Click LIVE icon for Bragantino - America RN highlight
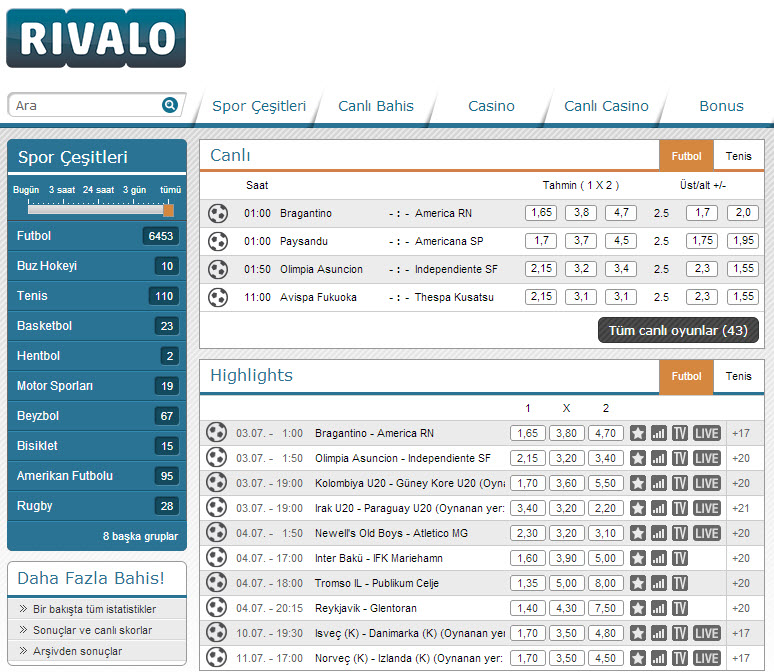The width and height of the screenshot is (774, 672). tap(706, 434)
